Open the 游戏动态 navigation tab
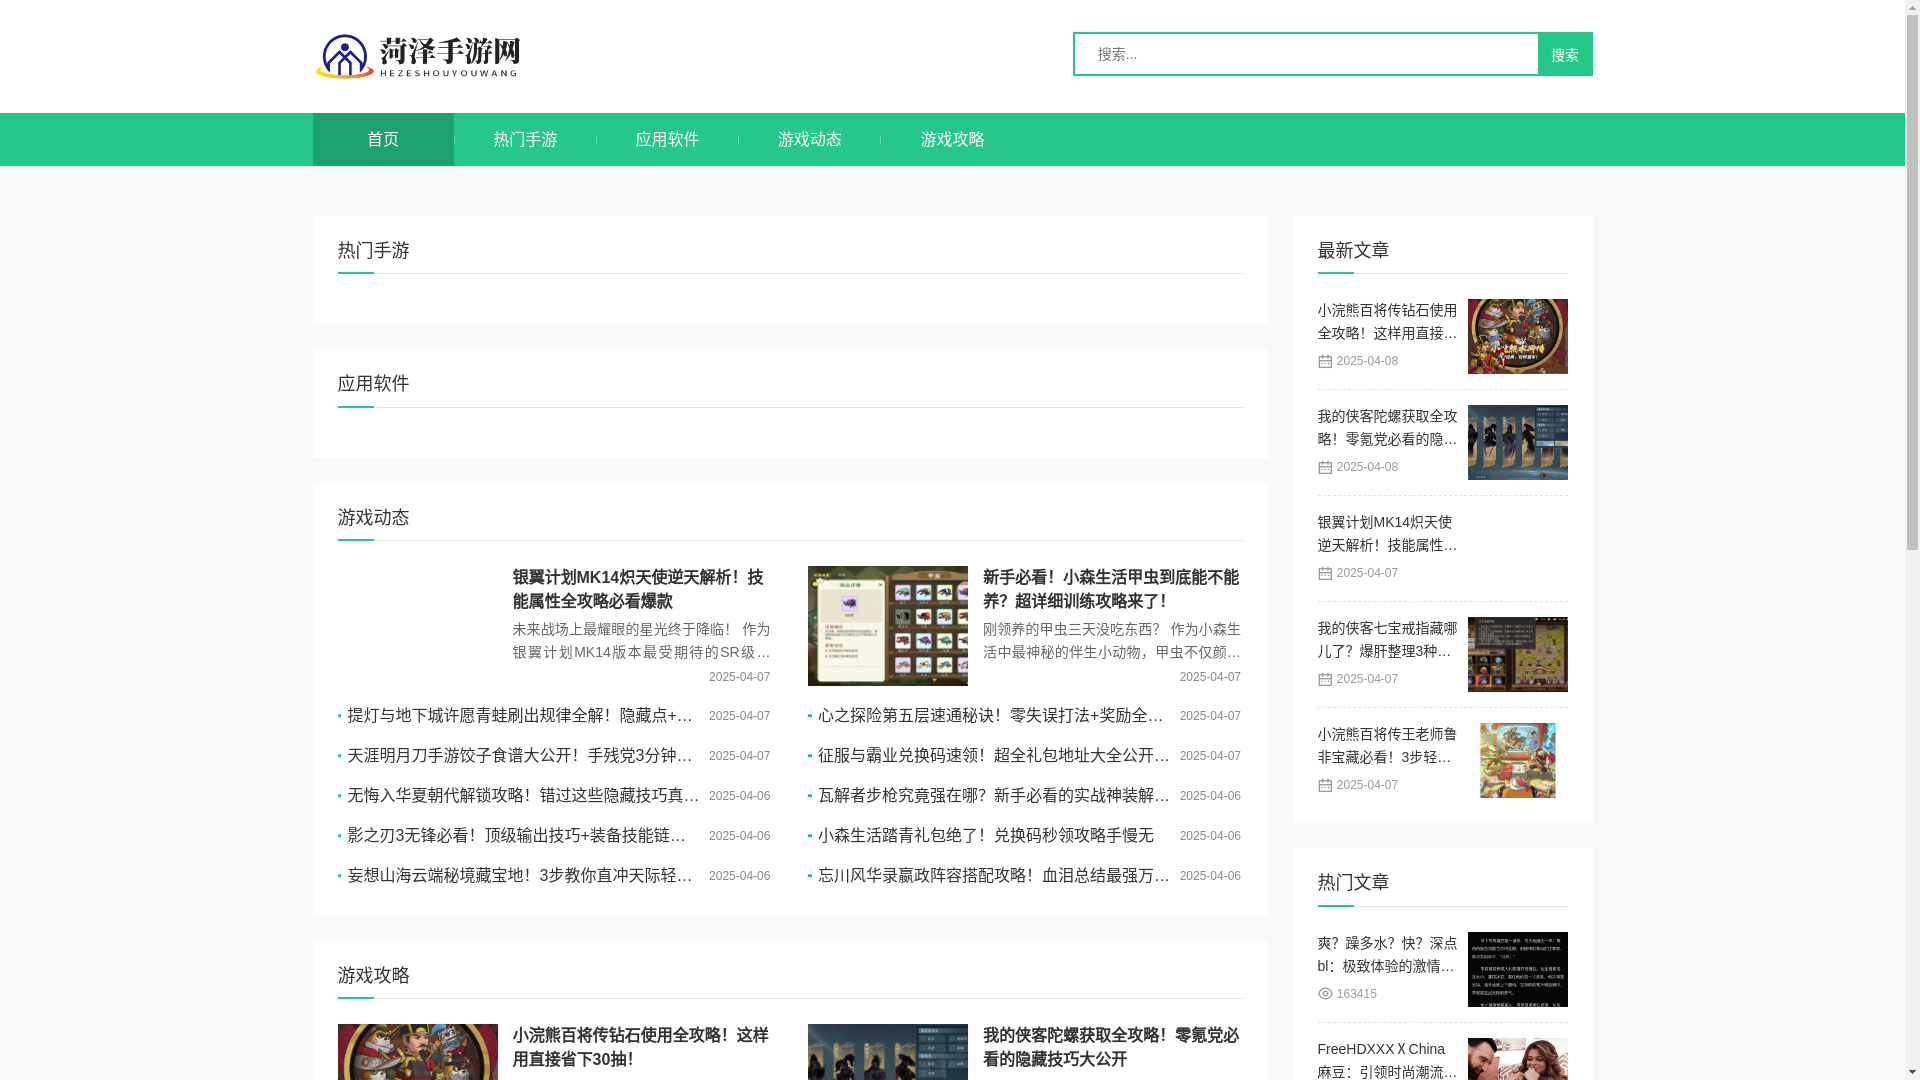1920x1080 pixels. coord(810,139)
